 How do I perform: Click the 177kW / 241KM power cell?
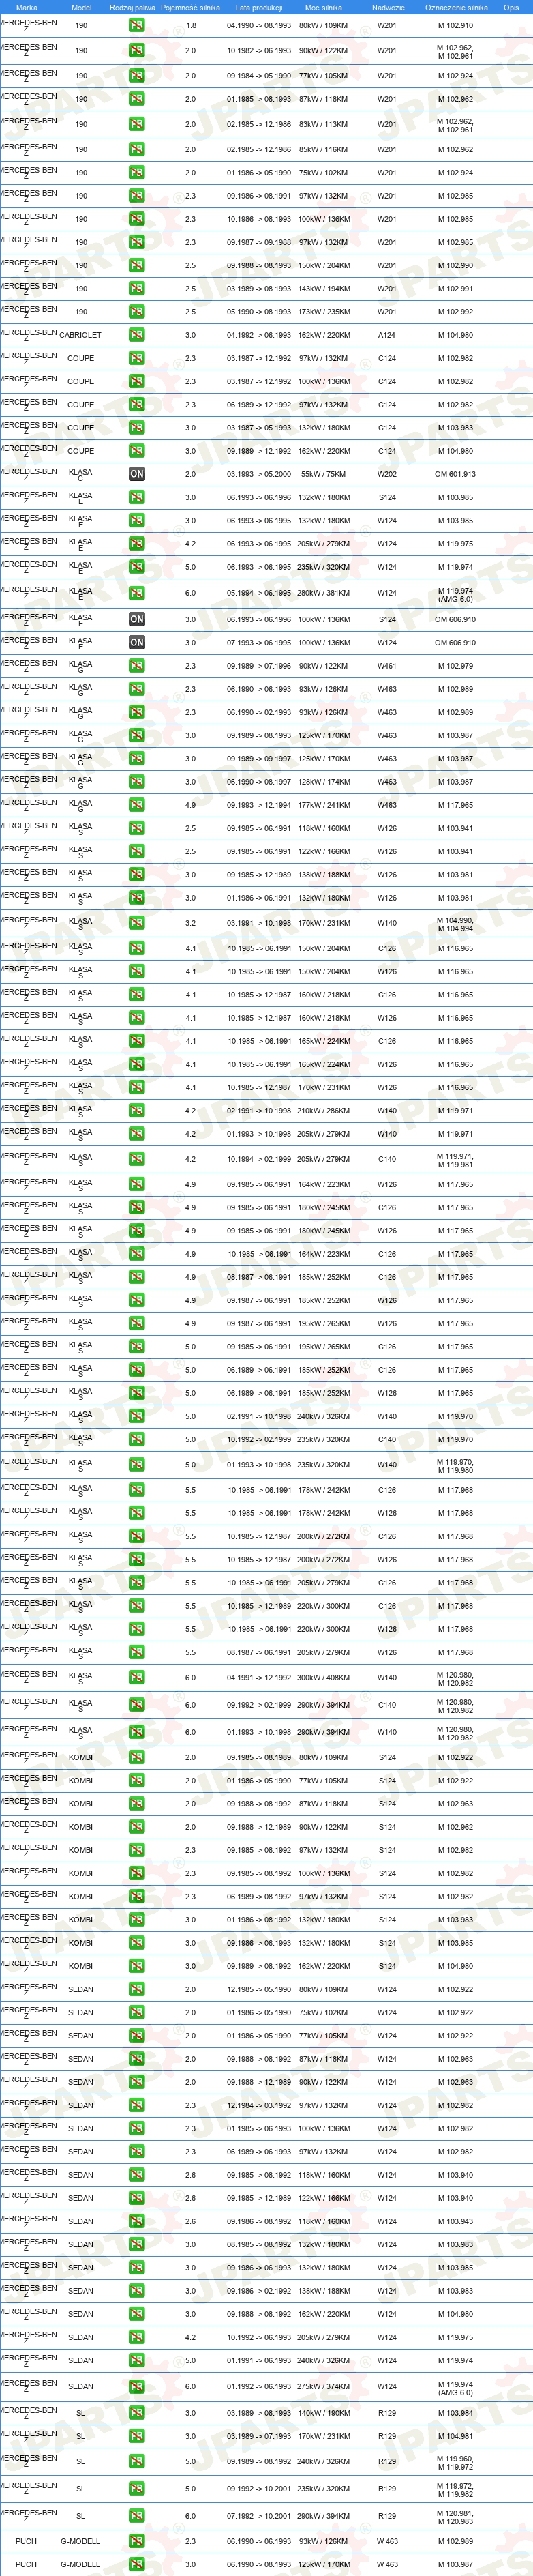324,805
